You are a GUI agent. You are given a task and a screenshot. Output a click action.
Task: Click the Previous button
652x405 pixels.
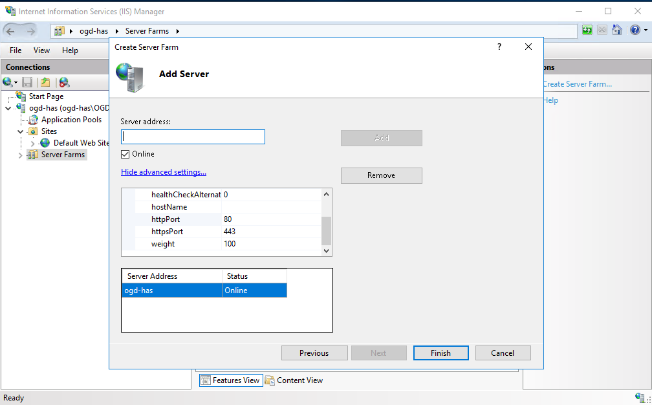[x=314, y=353]
